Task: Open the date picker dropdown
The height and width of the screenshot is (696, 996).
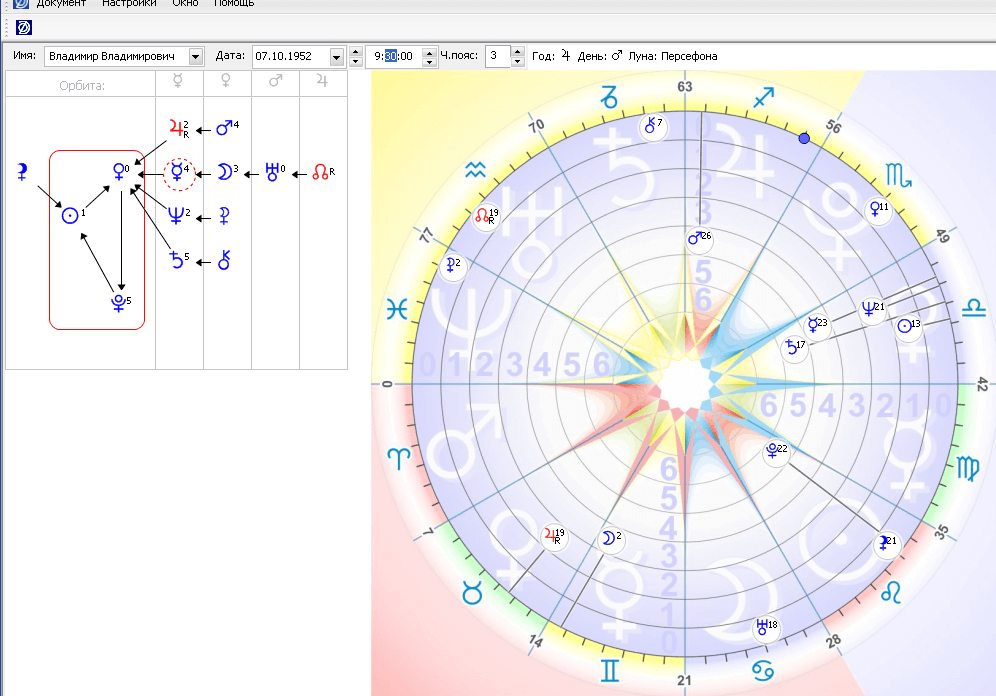Action: point(337,57)
